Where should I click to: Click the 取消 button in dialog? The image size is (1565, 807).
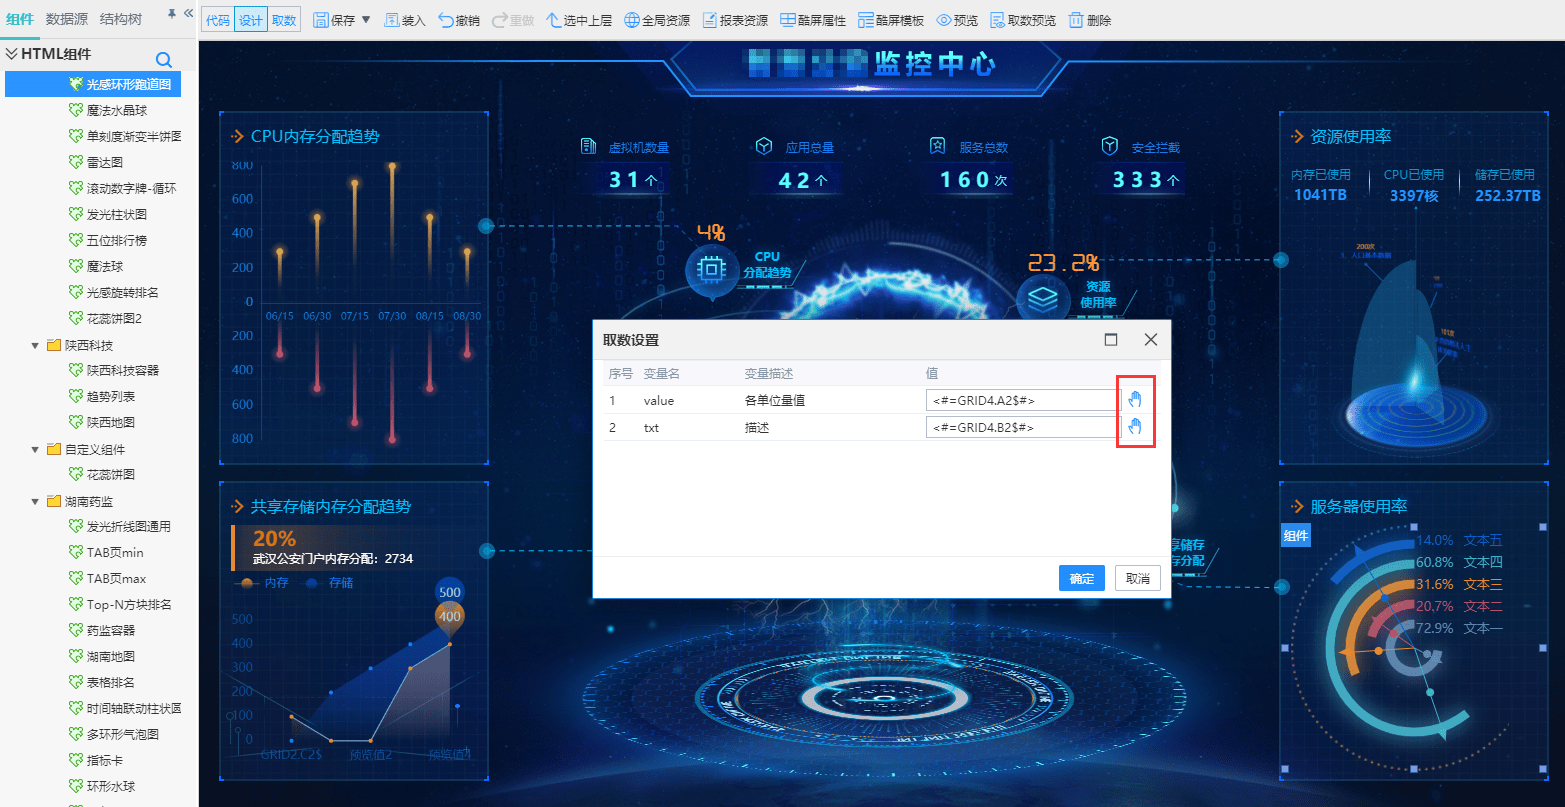click(x=1137, y=578)
